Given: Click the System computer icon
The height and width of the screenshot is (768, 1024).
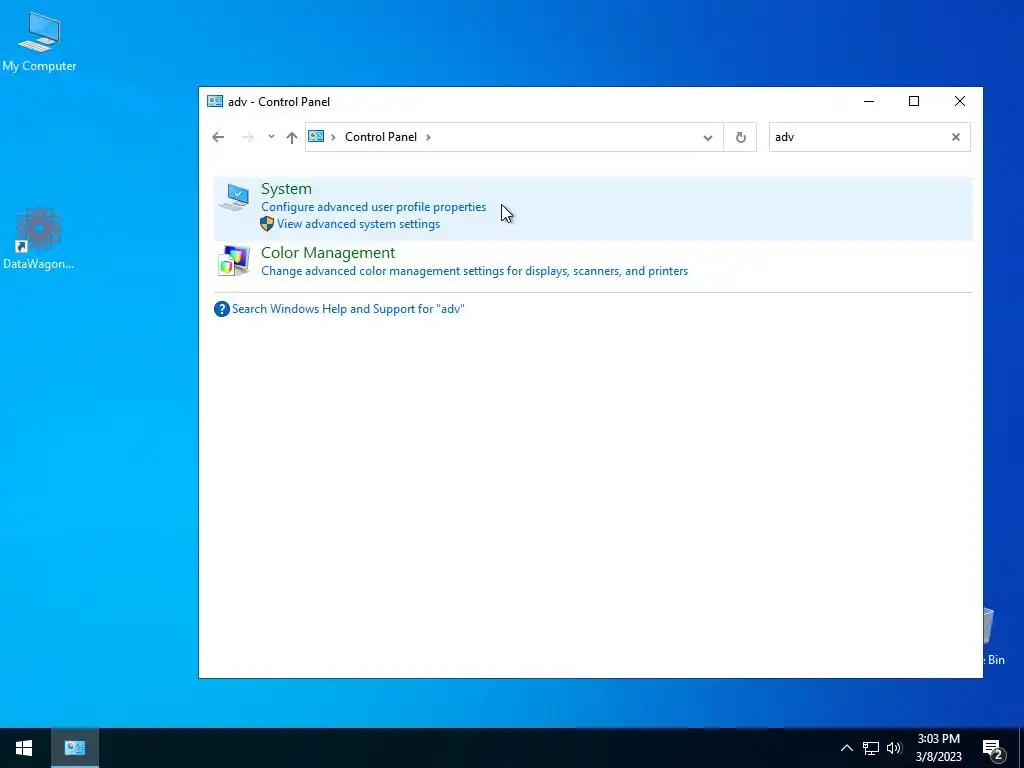Looking at the screenshot, I should tap(234, 197).
